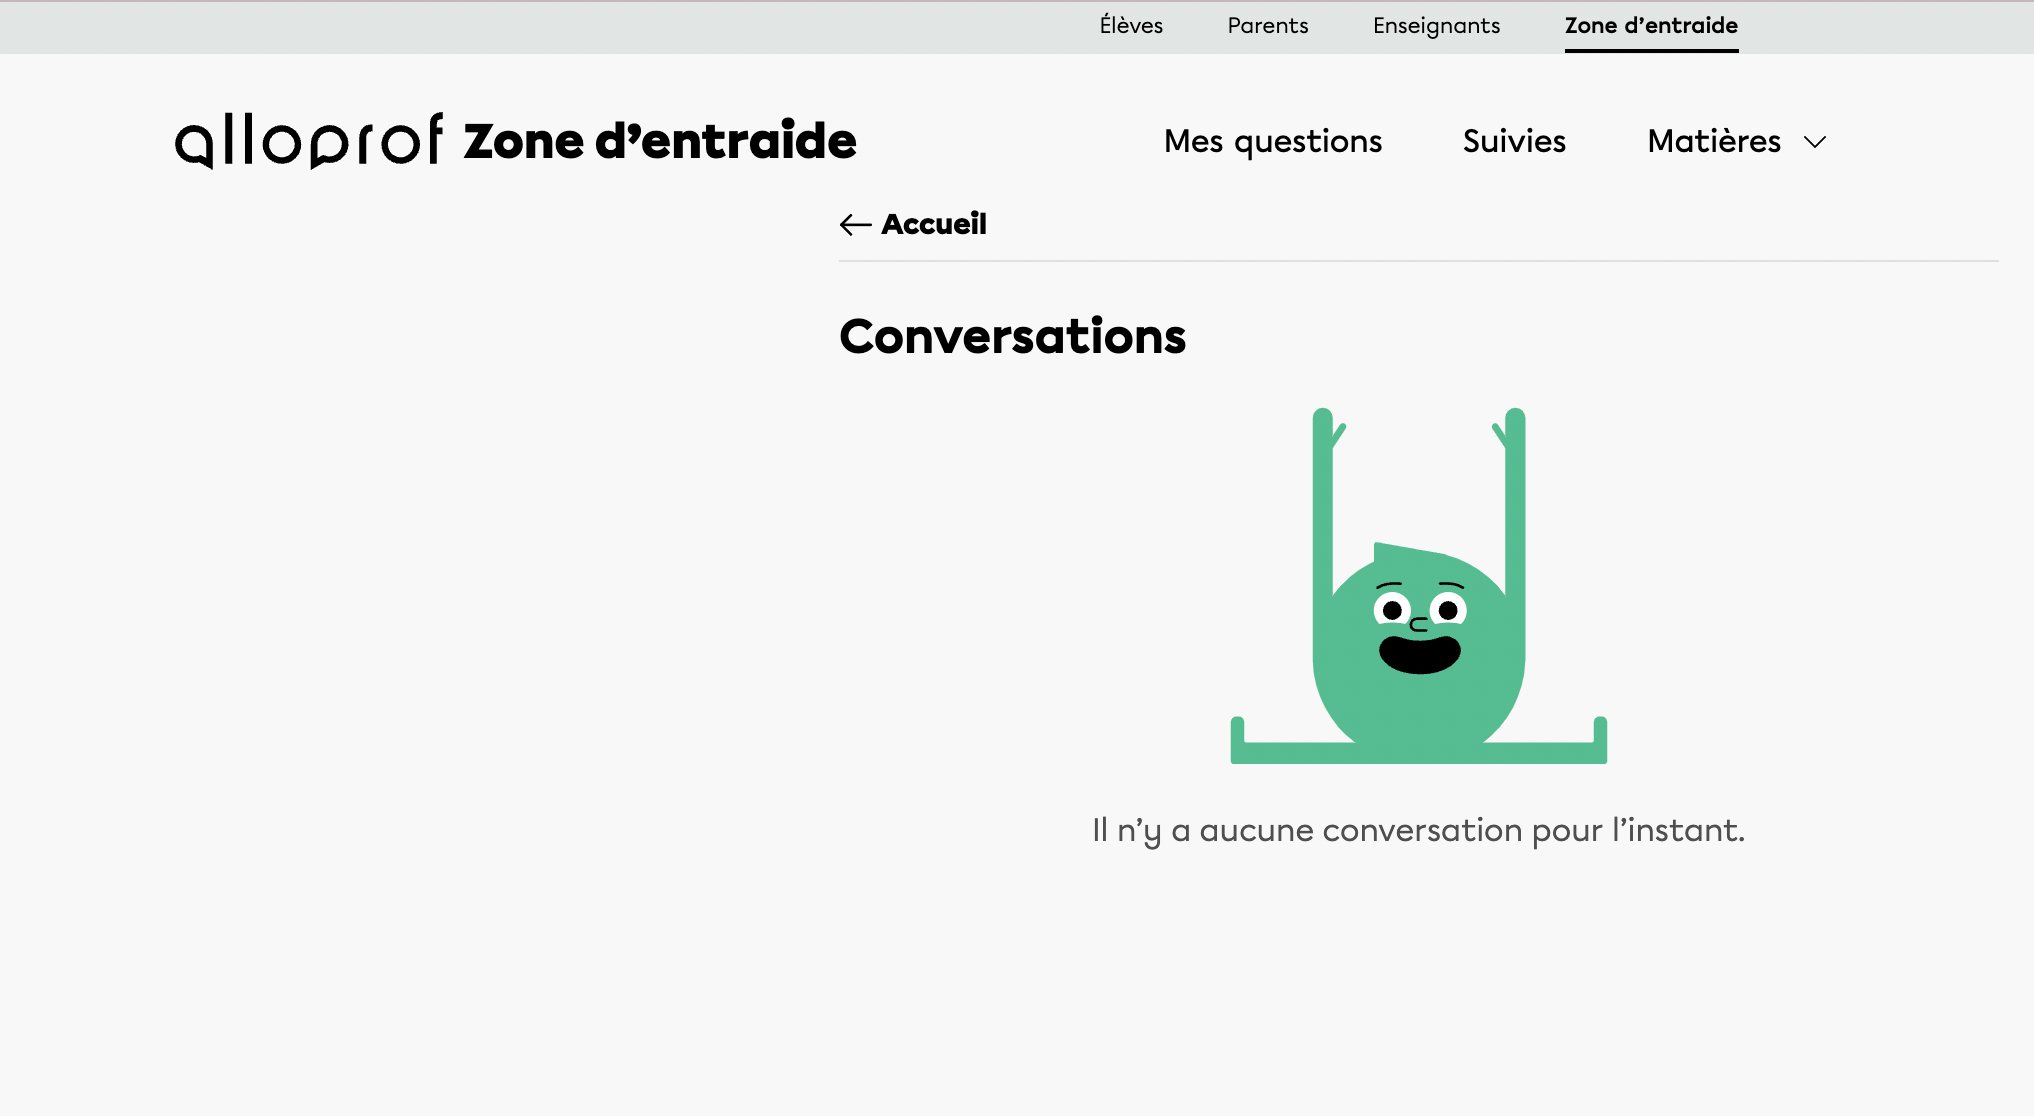This screenshot has height=1116, width=2034.
Task: Click the mascot's left eye
Action: 1392,609
